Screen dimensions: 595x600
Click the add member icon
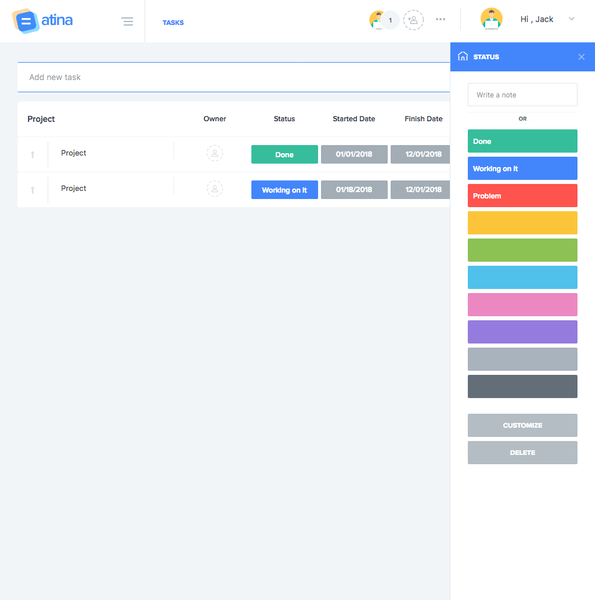pyautogui.click(x=413, y=20)
